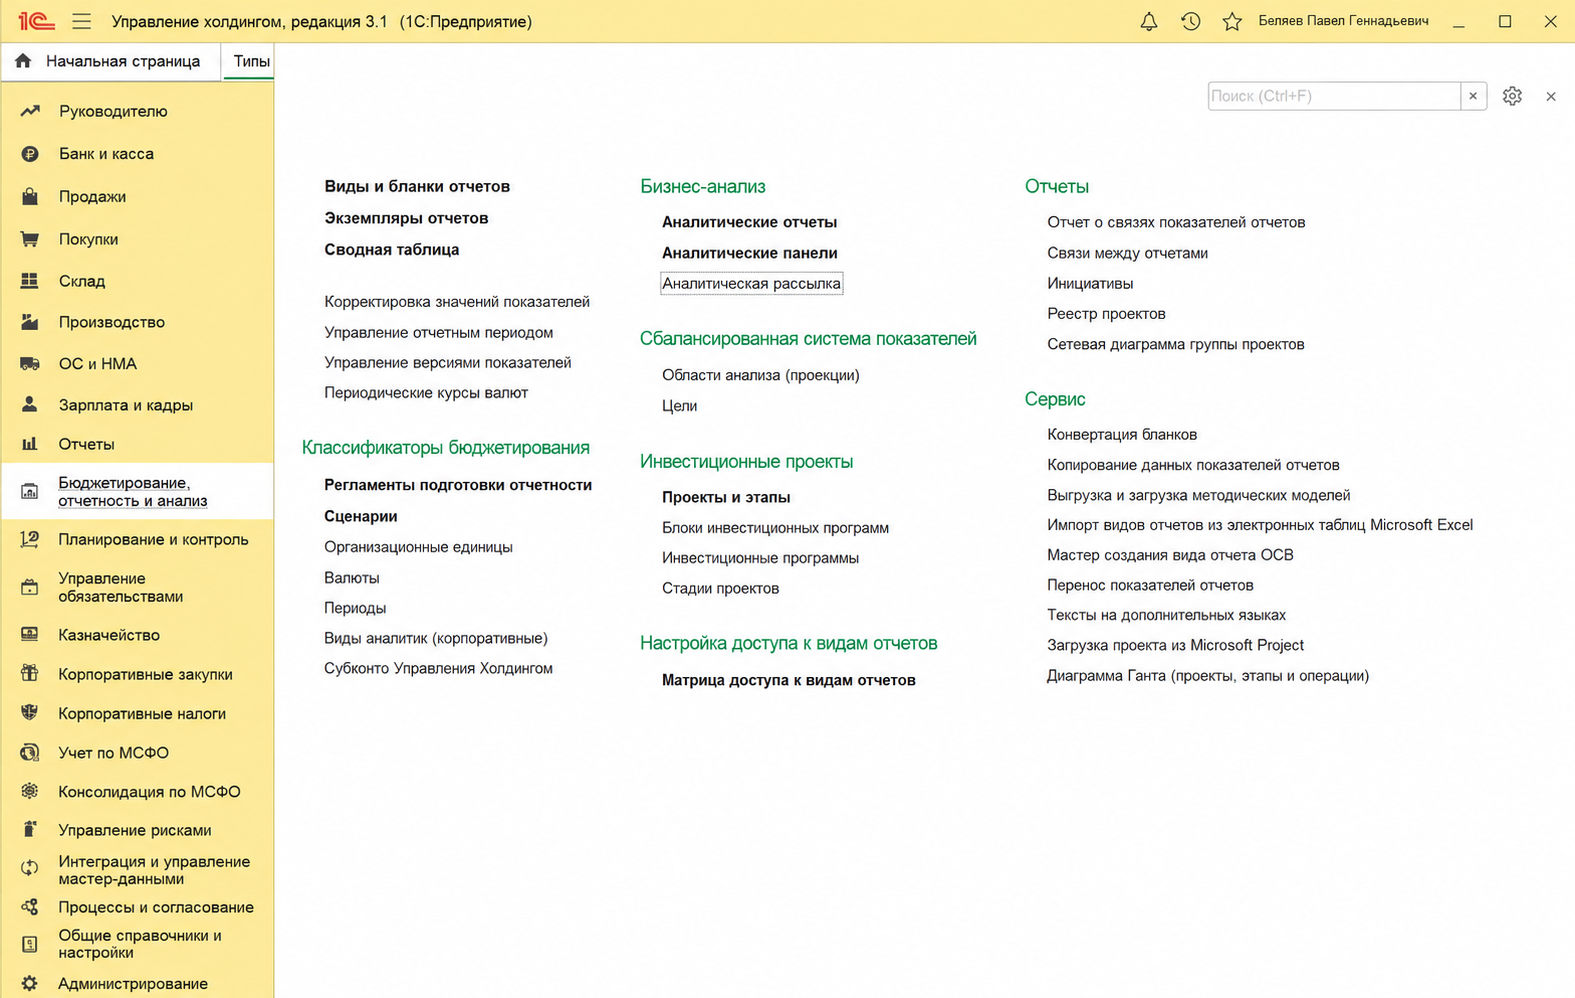Click the Зарплата и кадры person icon

pos(30,405)
